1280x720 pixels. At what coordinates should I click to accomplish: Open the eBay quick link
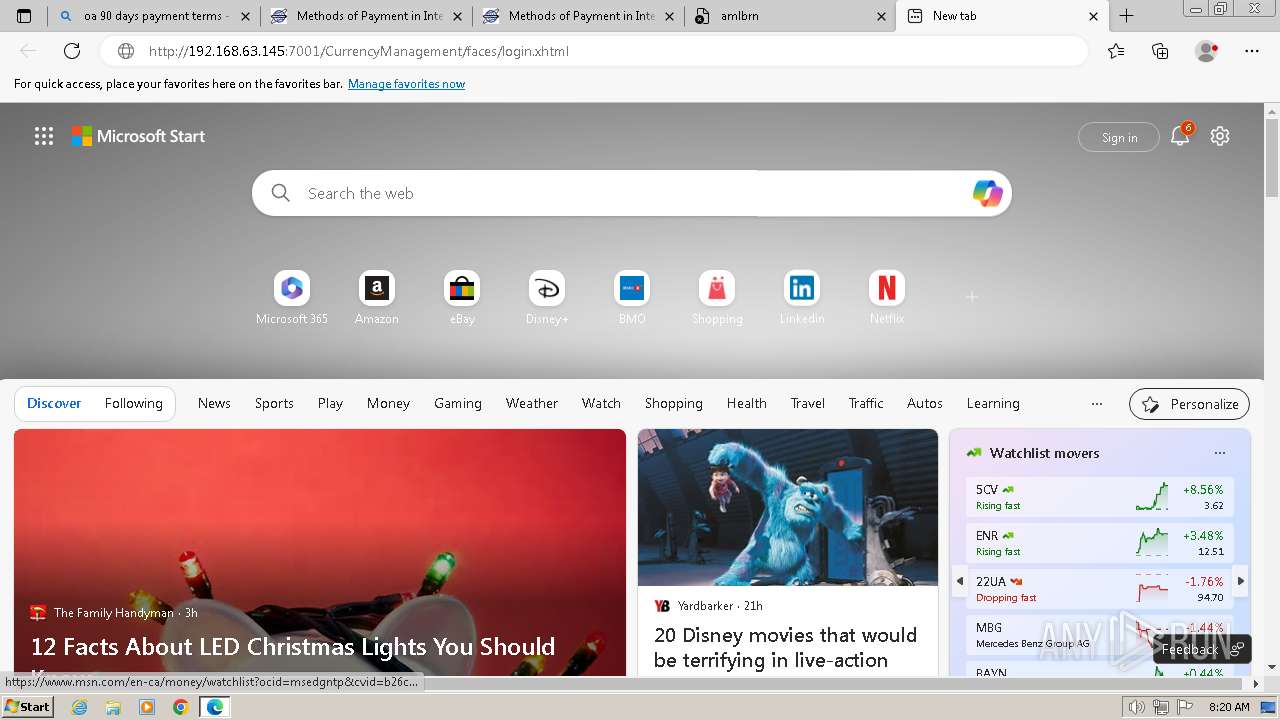click(x=462, y=298)
